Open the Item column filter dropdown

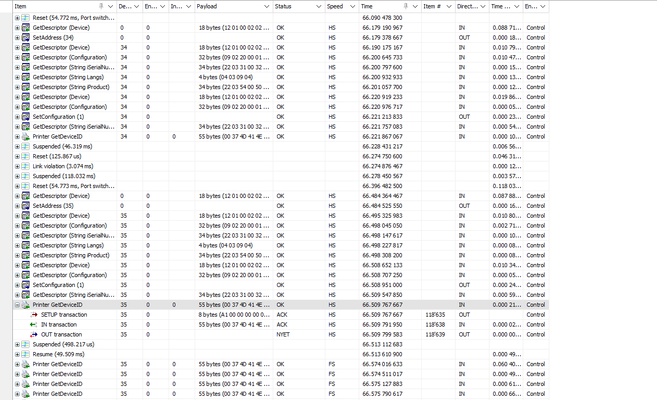[x=111, y=6]
